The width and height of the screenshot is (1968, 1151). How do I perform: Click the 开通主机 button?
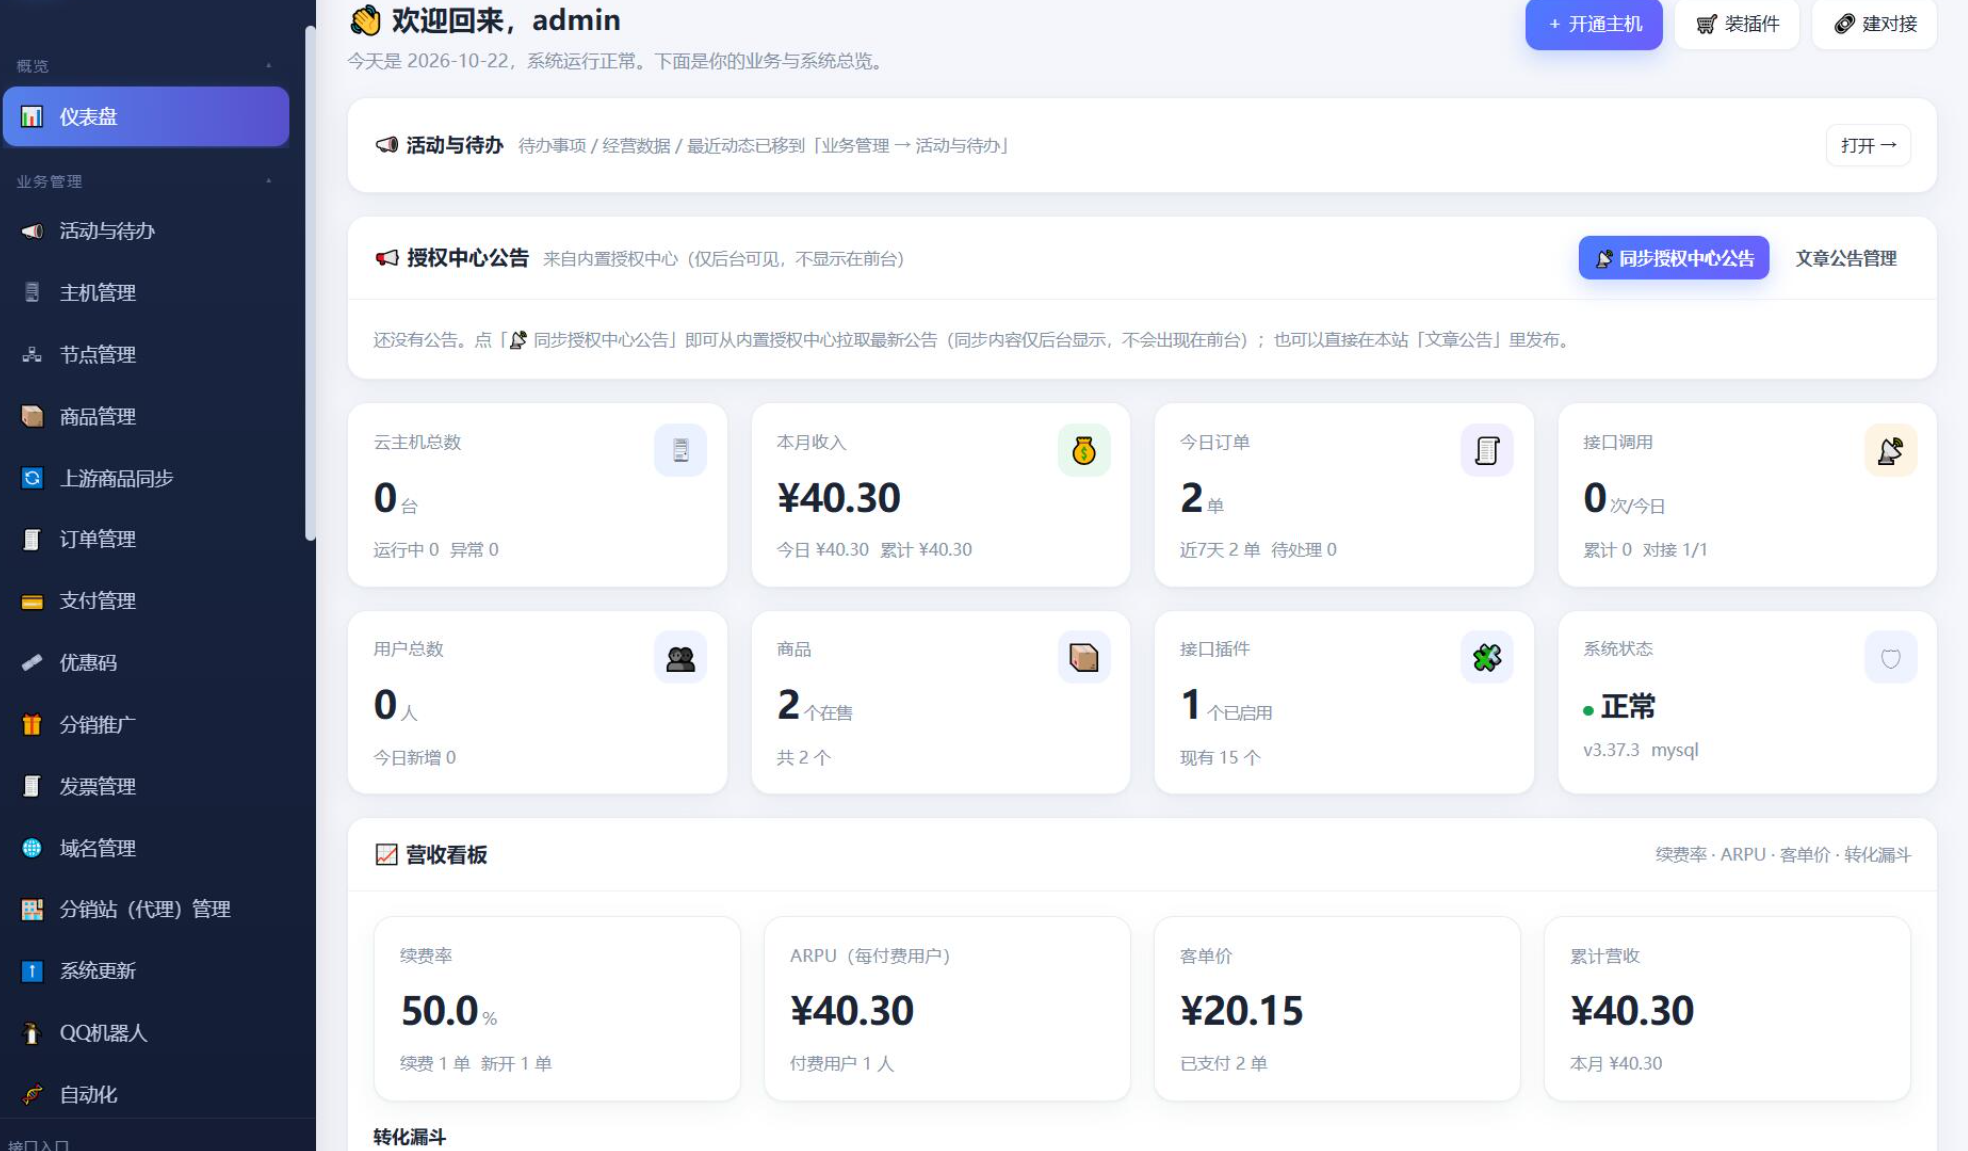(1593, 24)
